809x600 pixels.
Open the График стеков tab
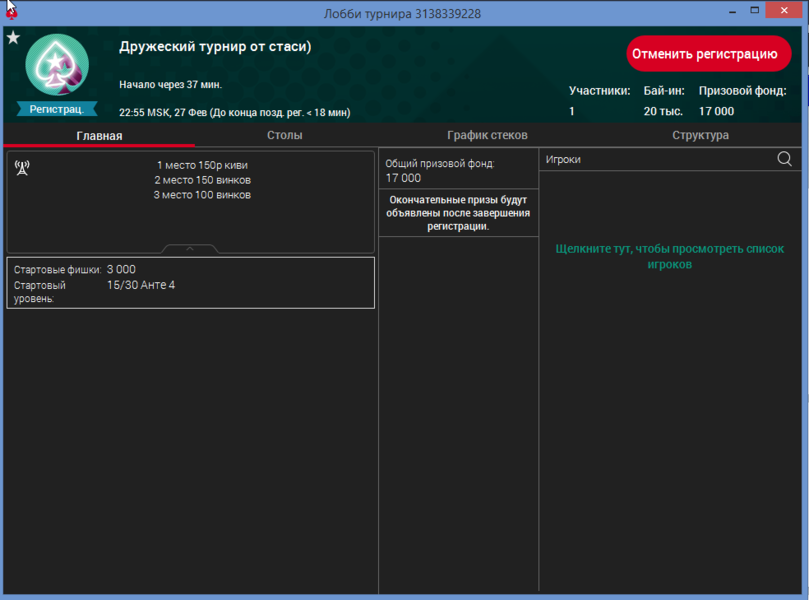pyautogui.click(x=487, y=135)
